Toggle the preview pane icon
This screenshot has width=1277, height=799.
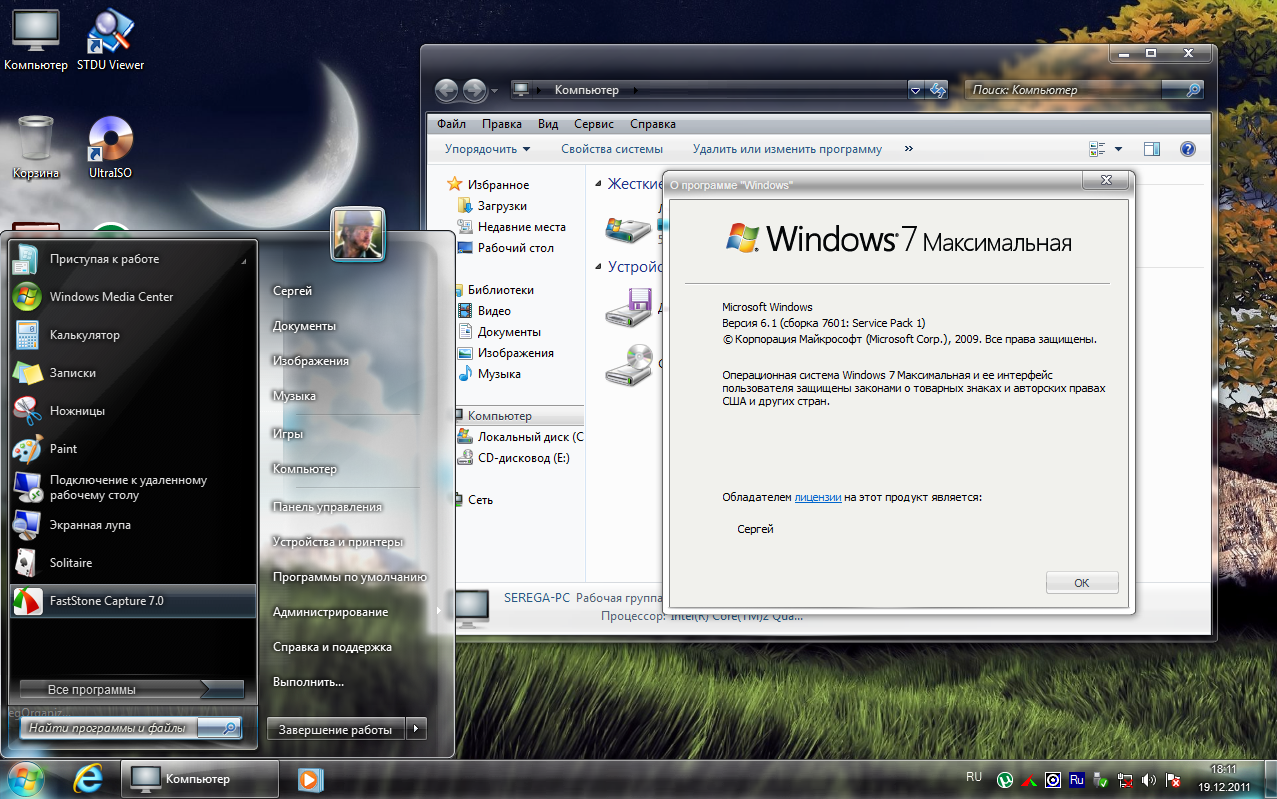1152,149
